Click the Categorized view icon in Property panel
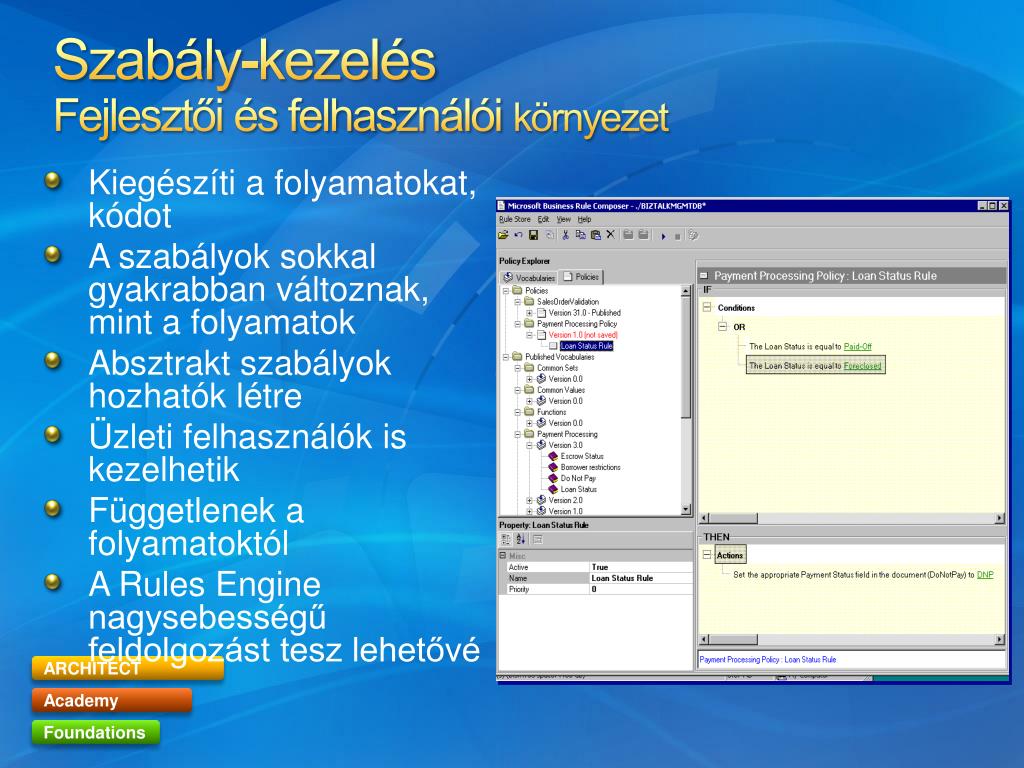Viewport: 1024px width, 768px height. coord(505,539)
